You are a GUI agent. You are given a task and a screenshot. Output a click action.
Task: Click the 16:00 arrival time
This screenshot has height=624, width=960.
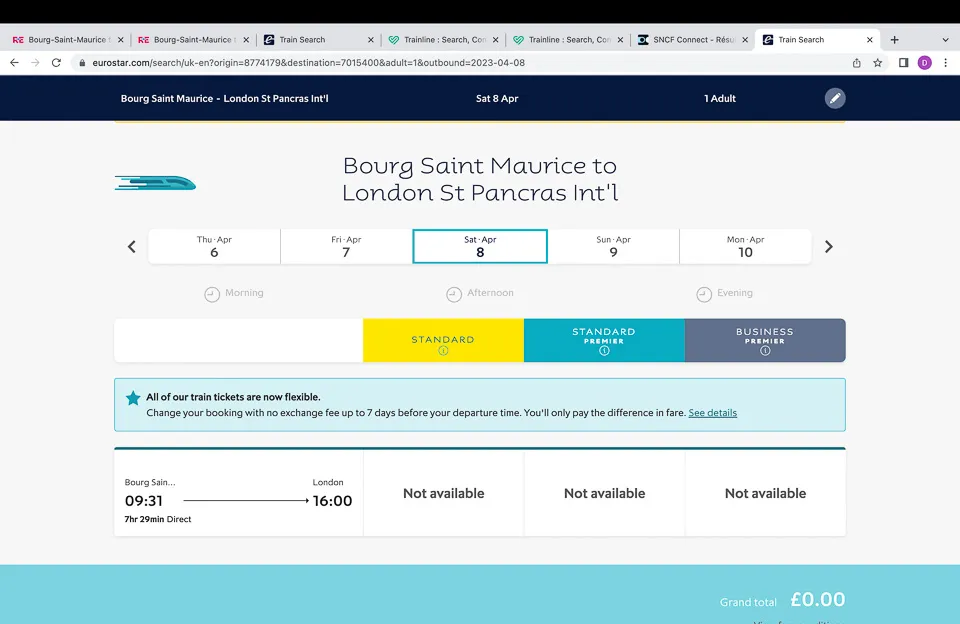pyautogui.click(x=332, y=501)
